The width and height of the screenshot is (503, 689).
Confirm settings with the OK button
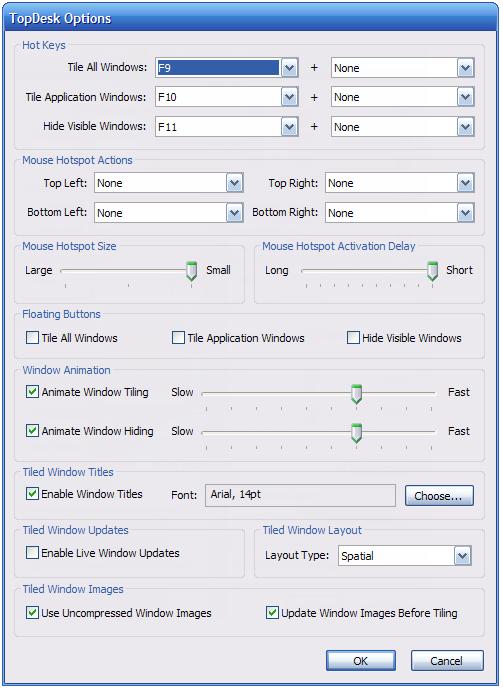click(x=361, y=660)
